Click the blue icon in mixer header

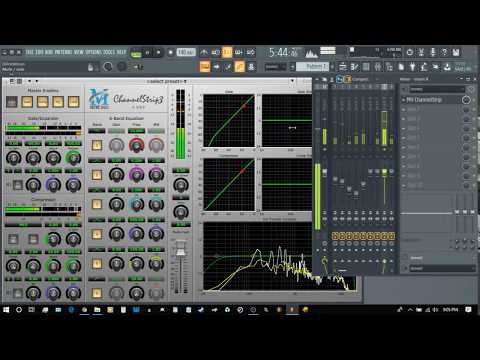click(x=339, y=79)
